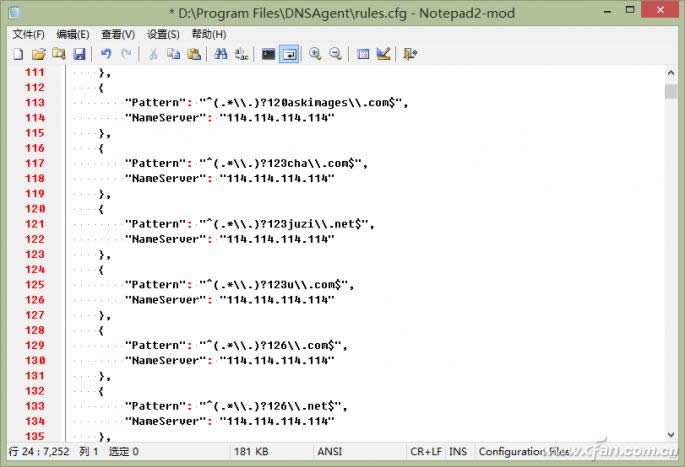Screen dimensions: 685x467
Task: Open the 编辑(E) menu
Action: [x=73, y=34]
